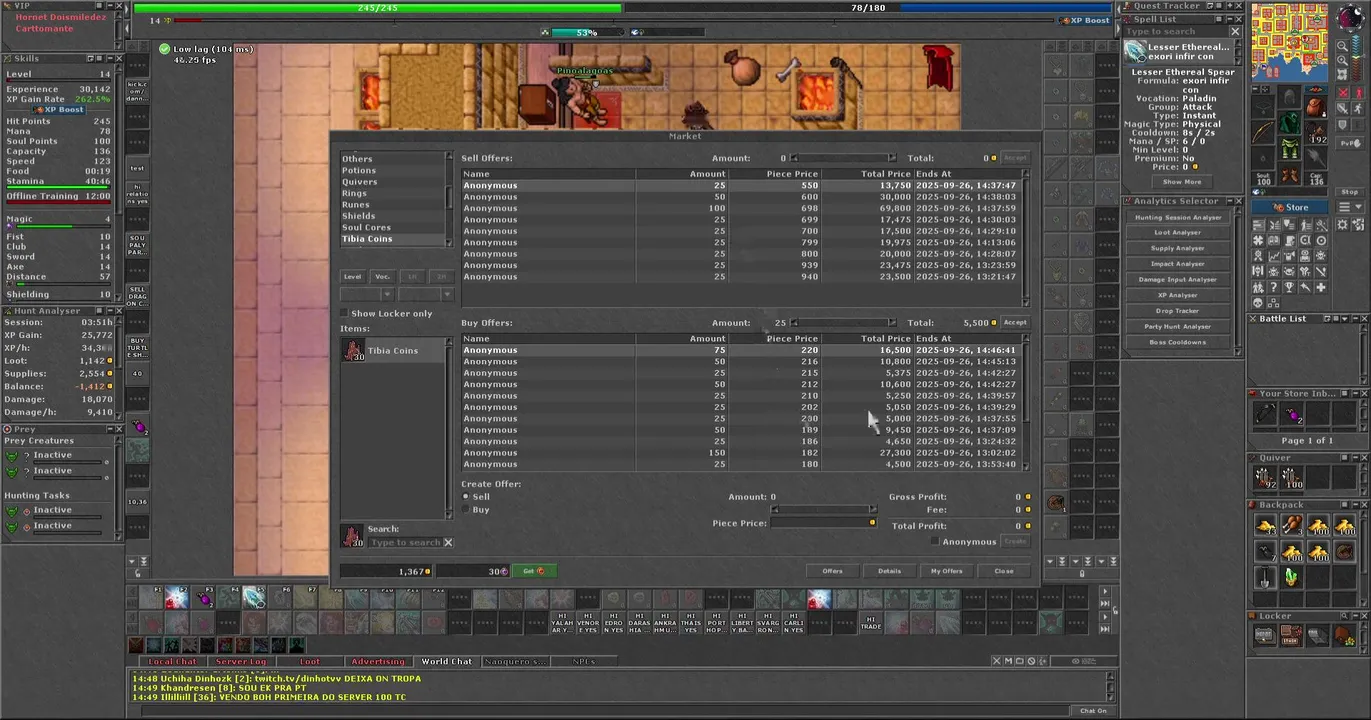Viewport: 1371px width, 720px height.
Task: Click the Chat On button
Action: (x=1093, y=711)
